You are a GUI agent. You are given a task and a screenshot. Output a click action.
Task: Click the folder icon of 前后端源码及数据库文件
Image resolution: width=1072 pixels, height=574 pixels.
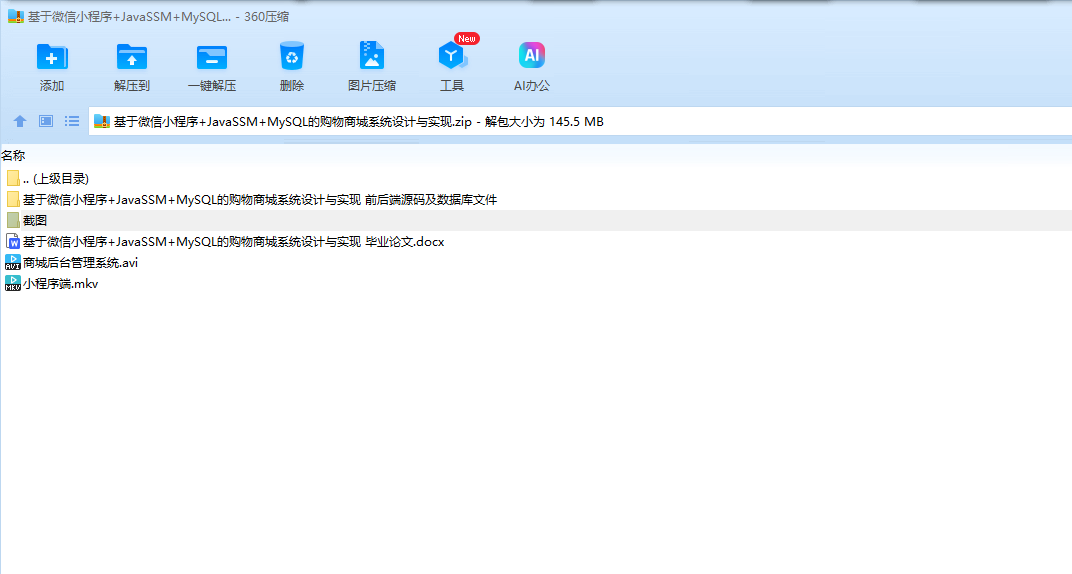click(13, 200)
